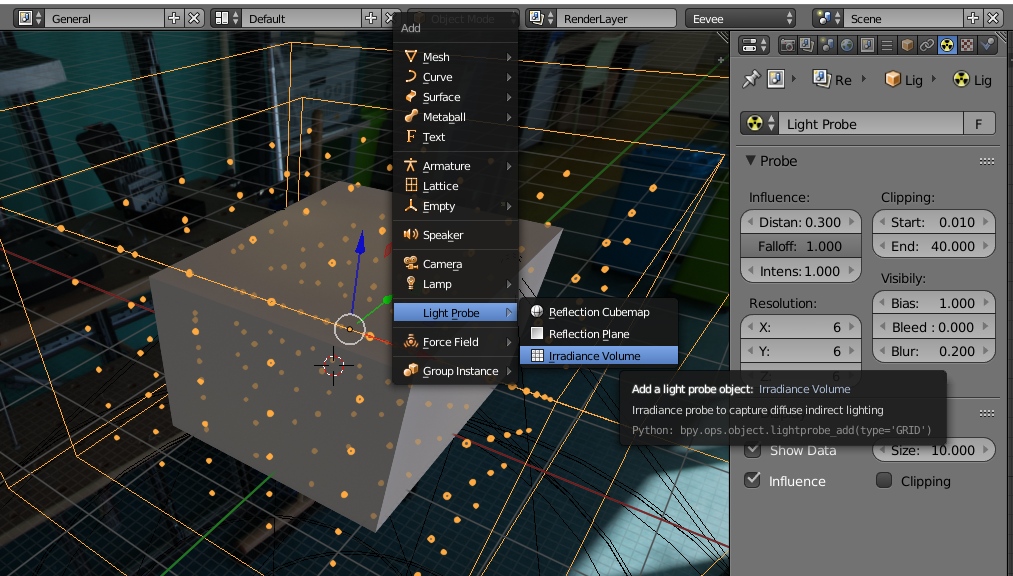Open the Object properties cube tab
1013x576 pixels.
pyautogui.click(x=908, y=45)
